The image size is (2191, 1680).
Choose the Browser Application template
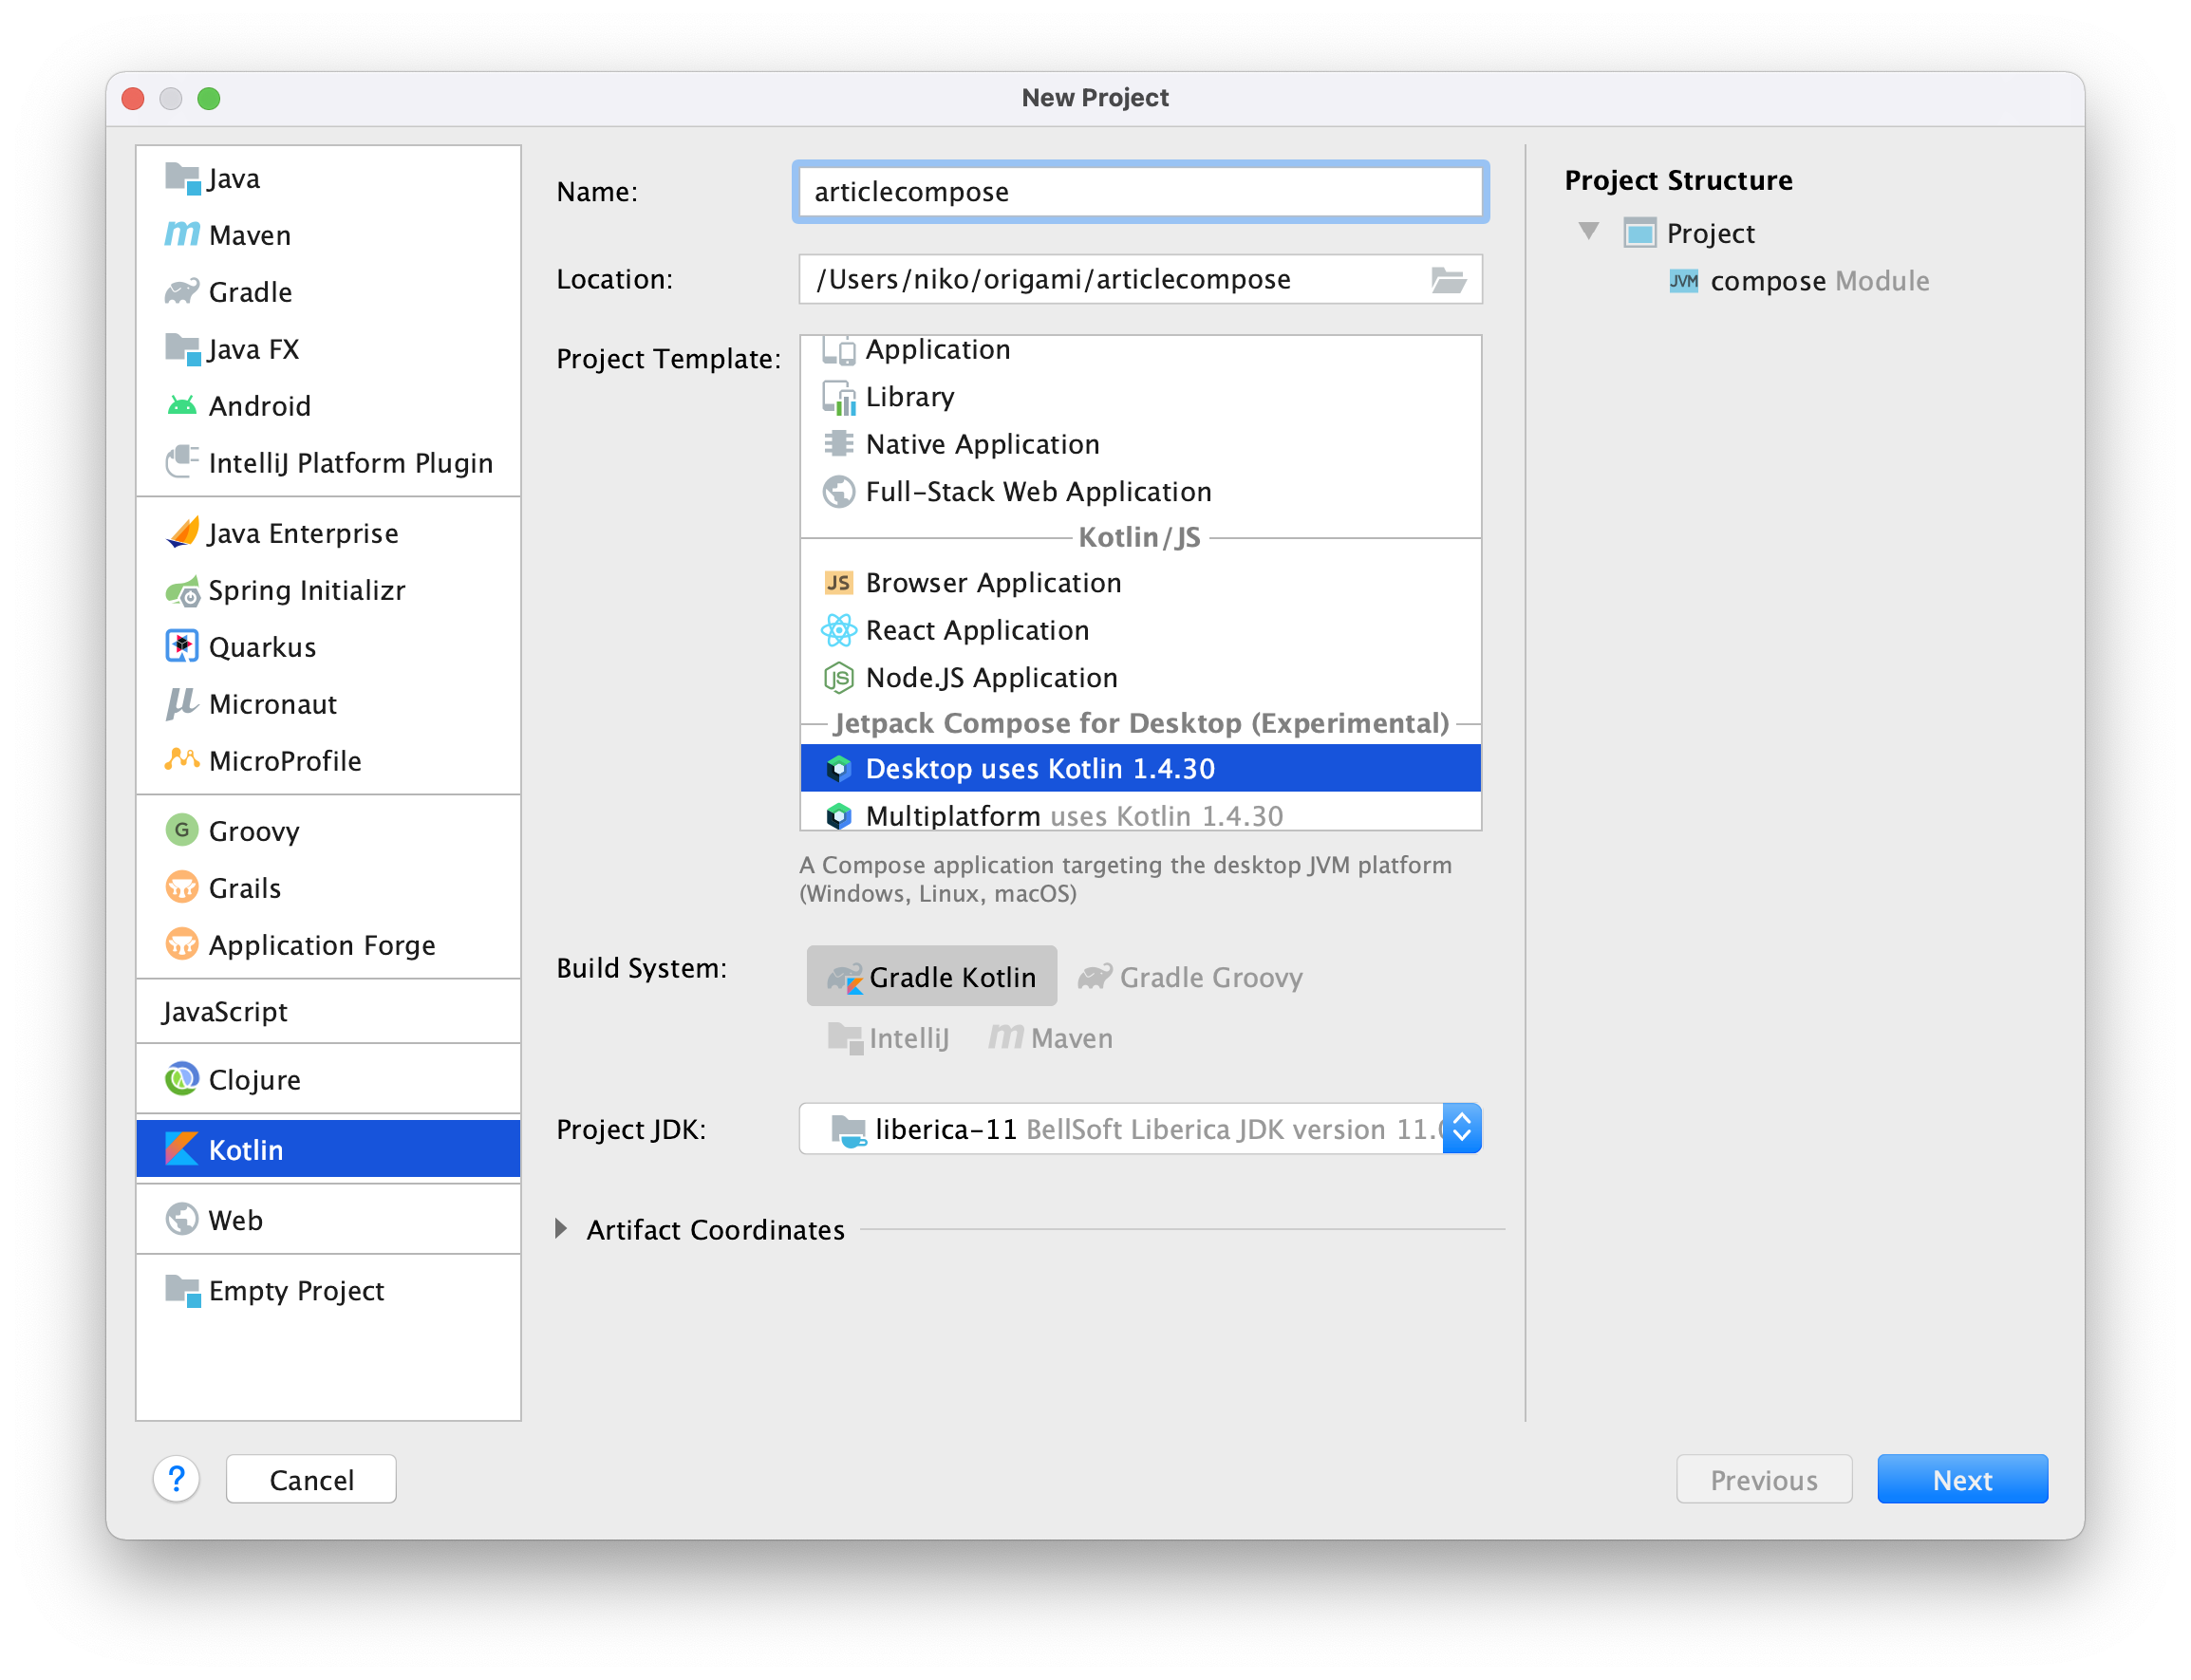992,583
